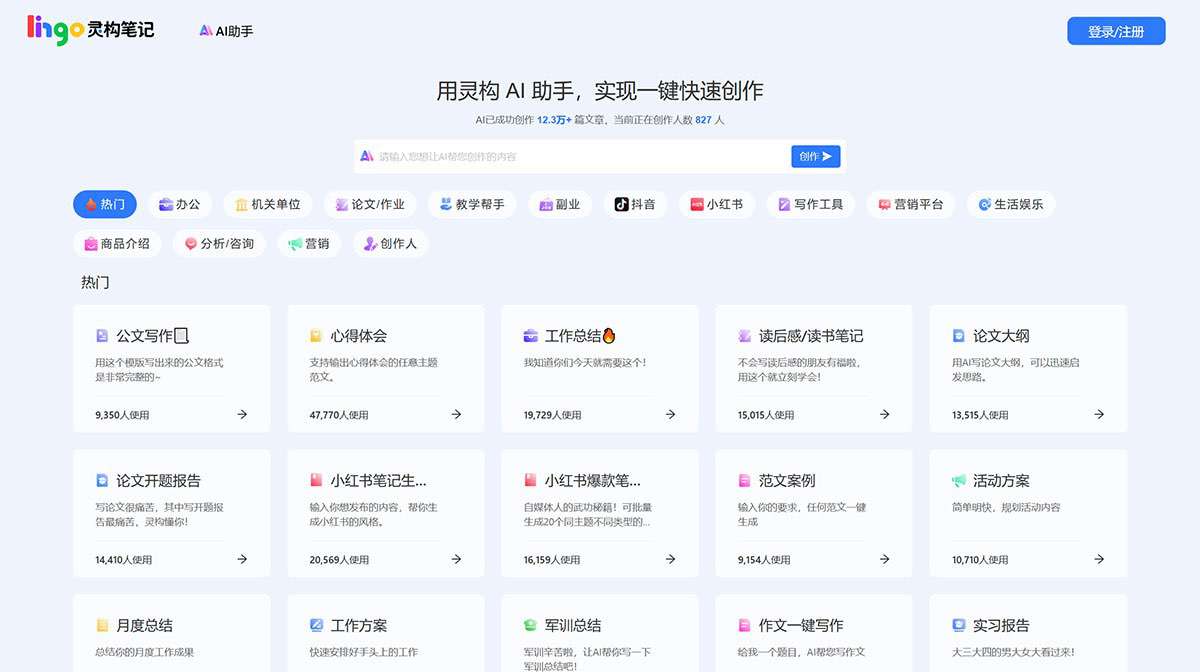Select the 教学帮手 category tab
1200x672 pixels.
coord(472,204)
